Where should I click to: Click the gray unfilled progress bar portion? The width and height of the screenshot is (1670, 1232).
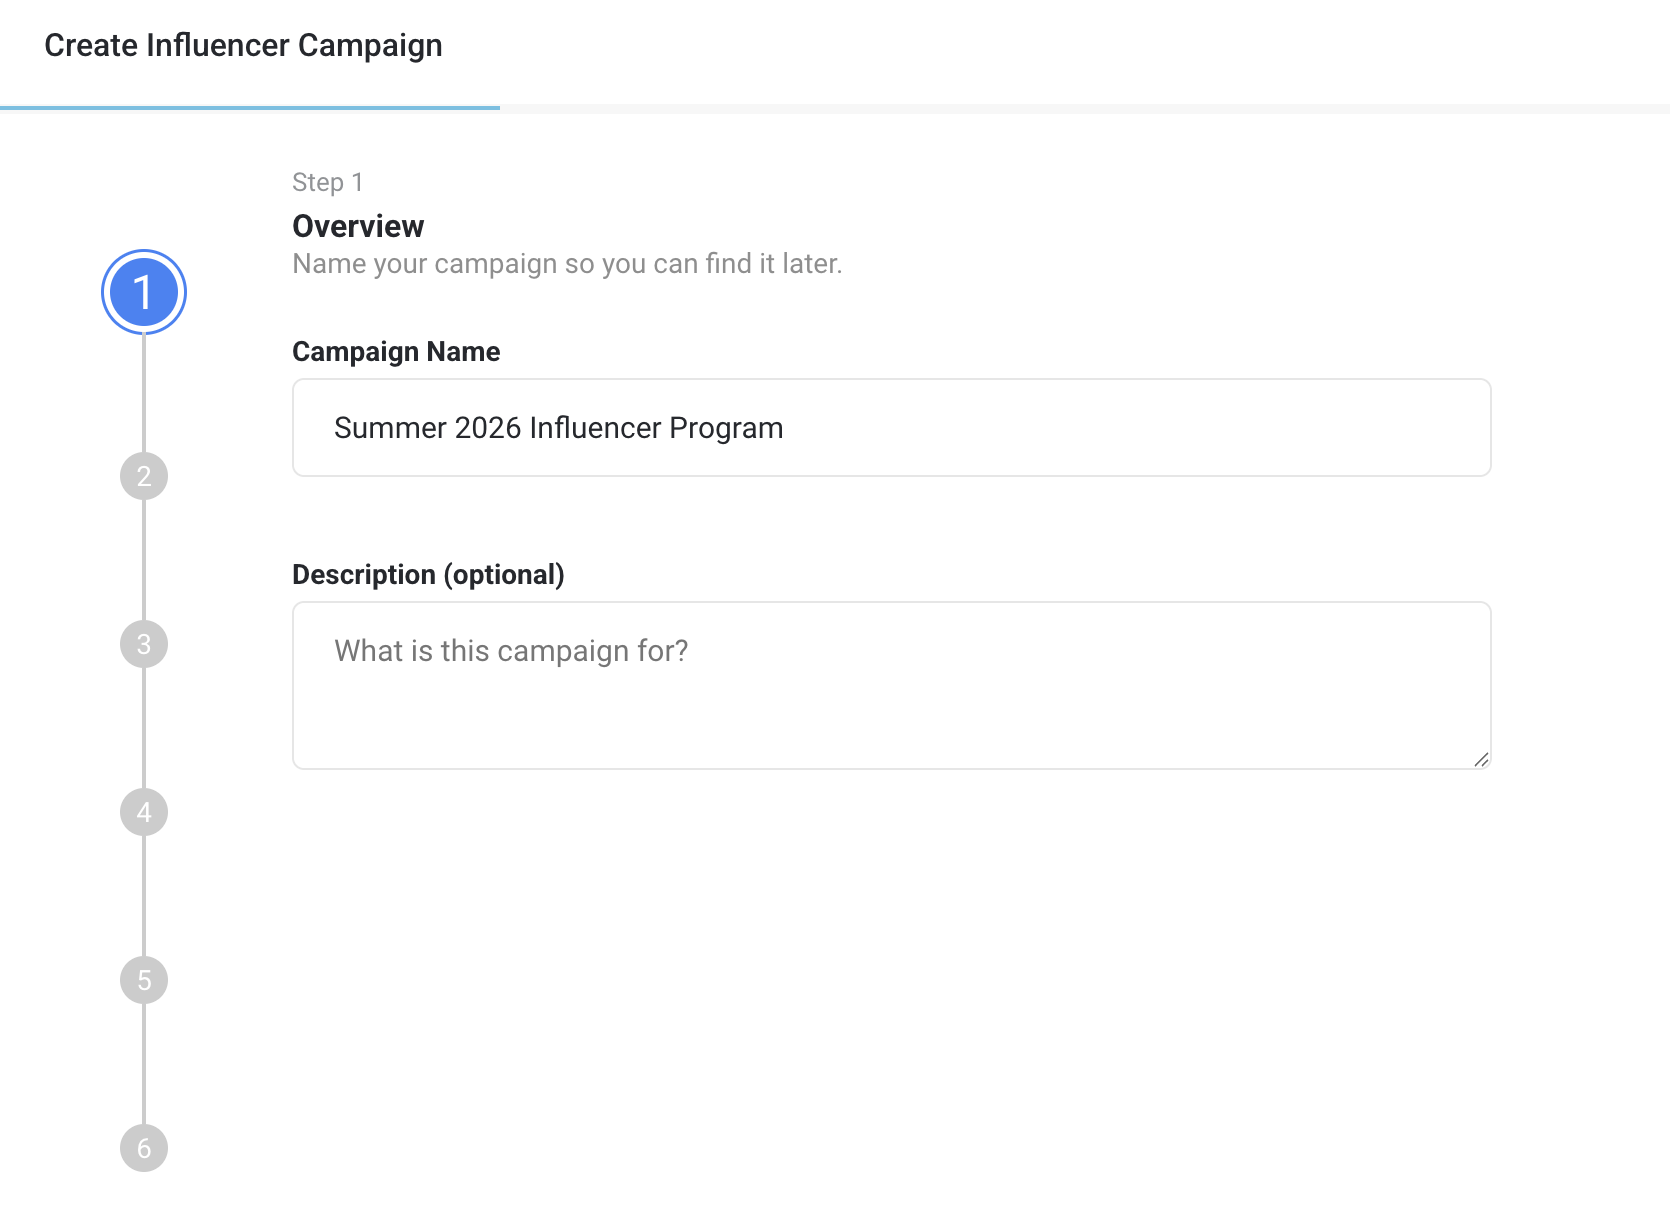(x=1085, y=107)
